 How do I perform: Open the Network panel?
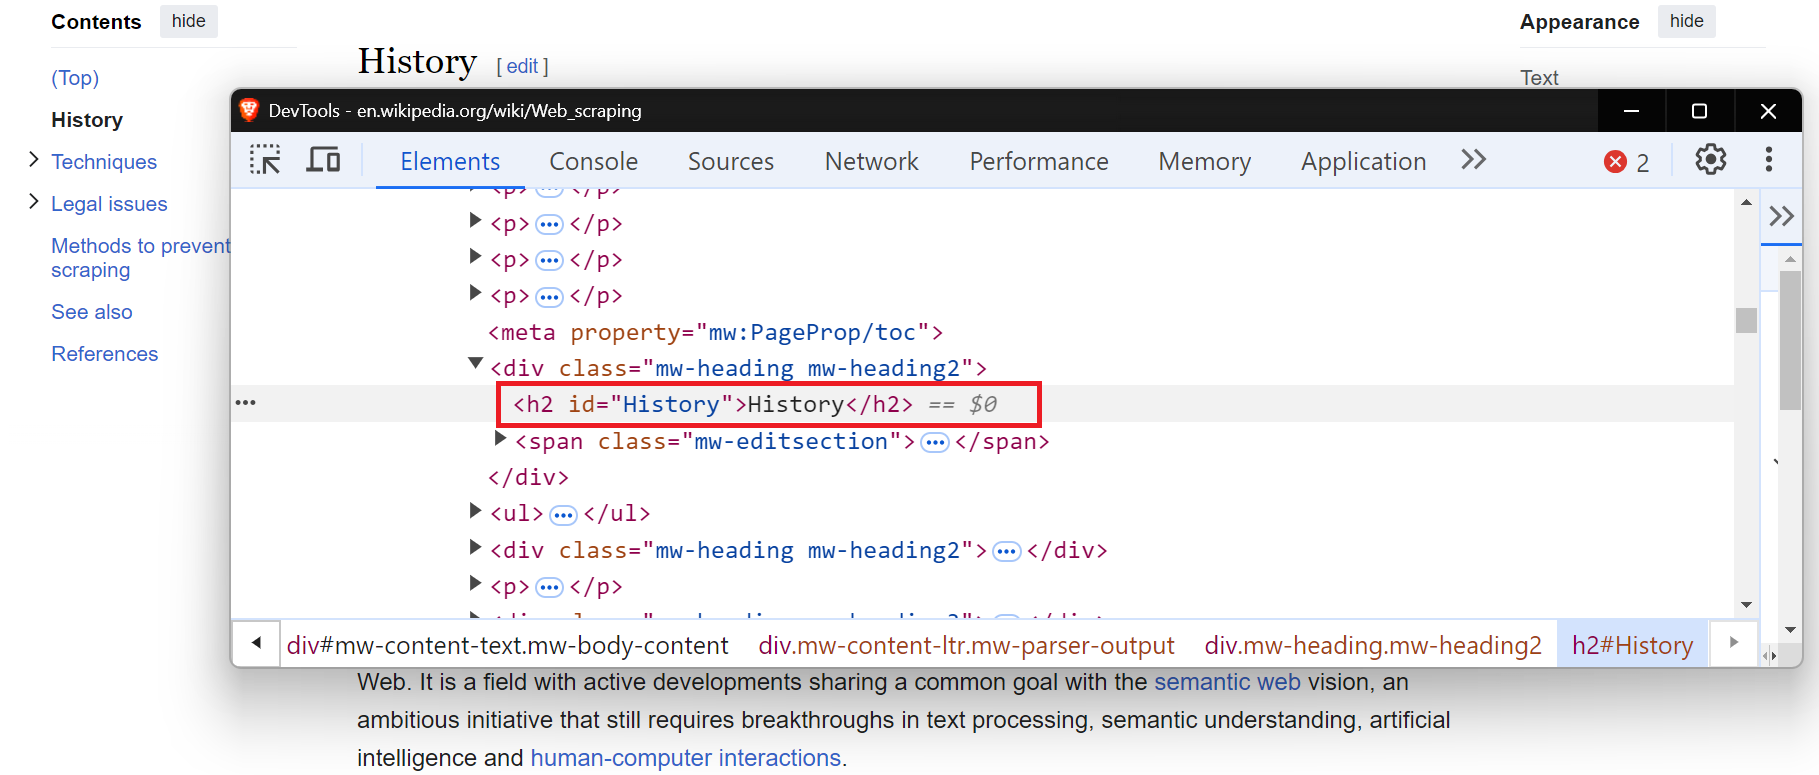point(871,161)
